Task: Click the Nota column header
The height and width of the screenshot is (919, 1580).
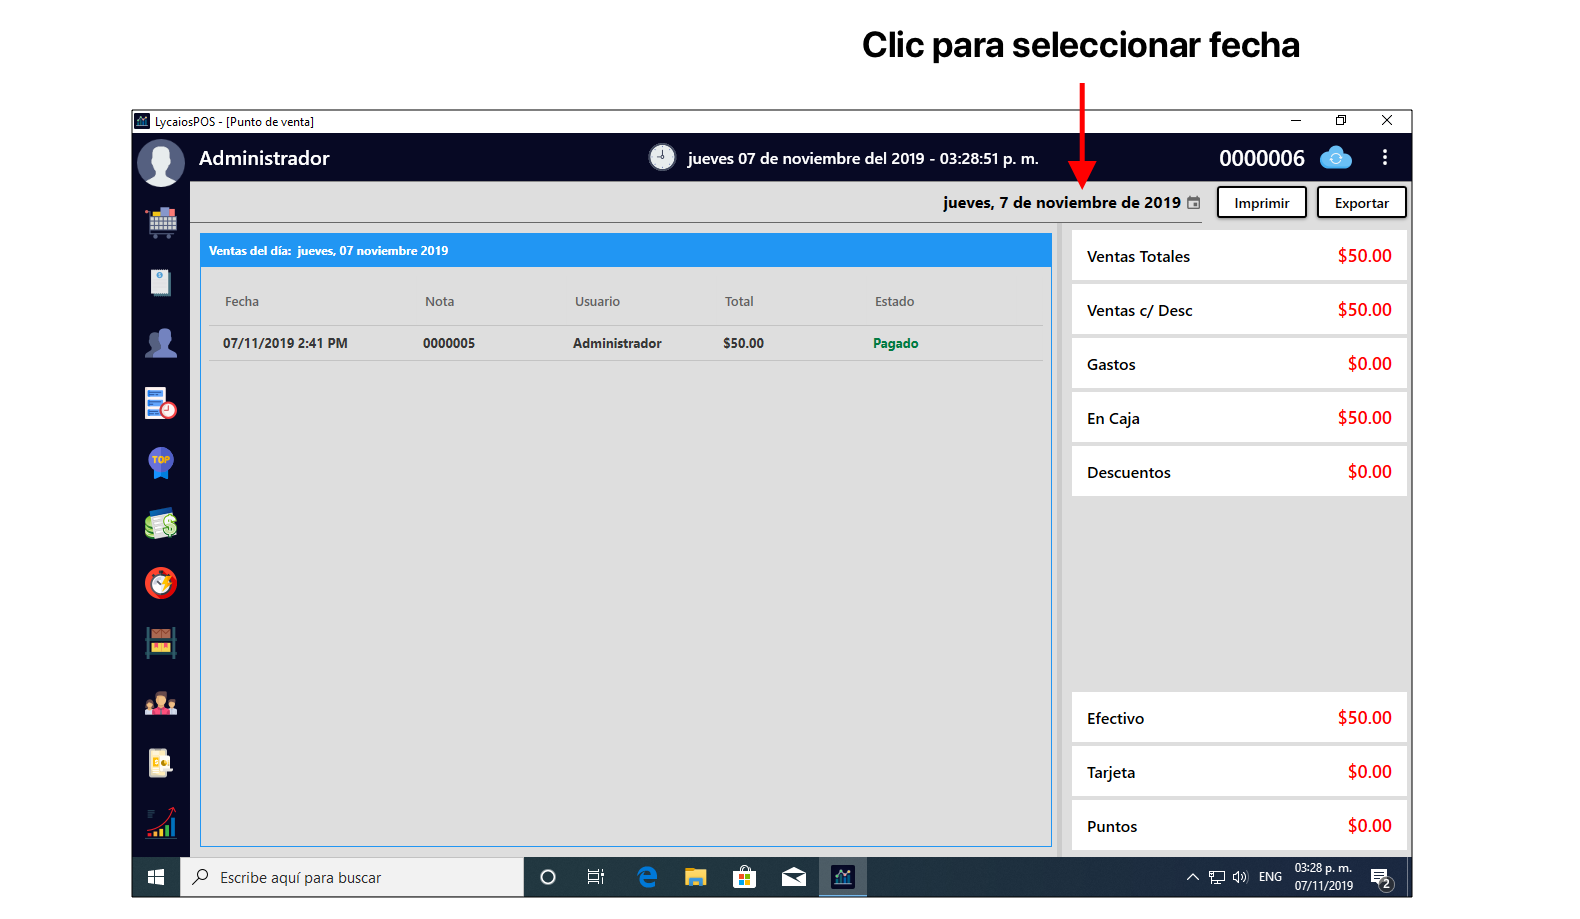Action: tap(440, 301)
